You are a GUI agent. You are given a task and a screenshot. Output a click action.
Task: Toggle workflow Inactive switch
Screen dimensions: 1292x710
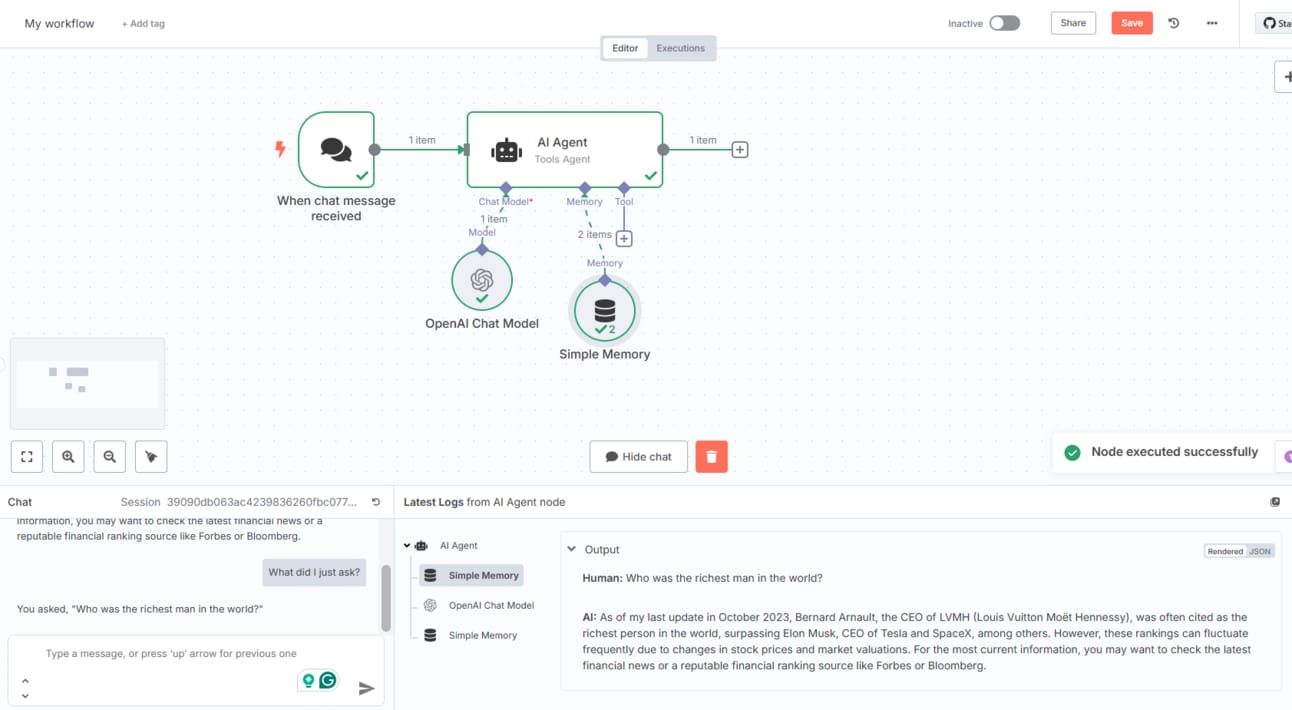point(1004,23)
